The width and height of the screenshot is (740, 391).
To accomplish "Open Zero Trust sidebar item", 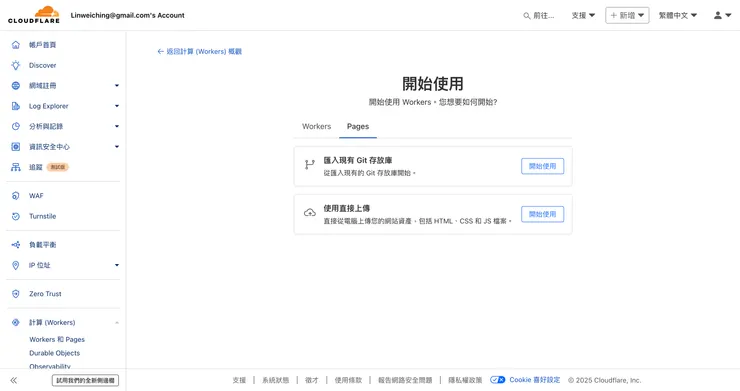I will (45, 294).
